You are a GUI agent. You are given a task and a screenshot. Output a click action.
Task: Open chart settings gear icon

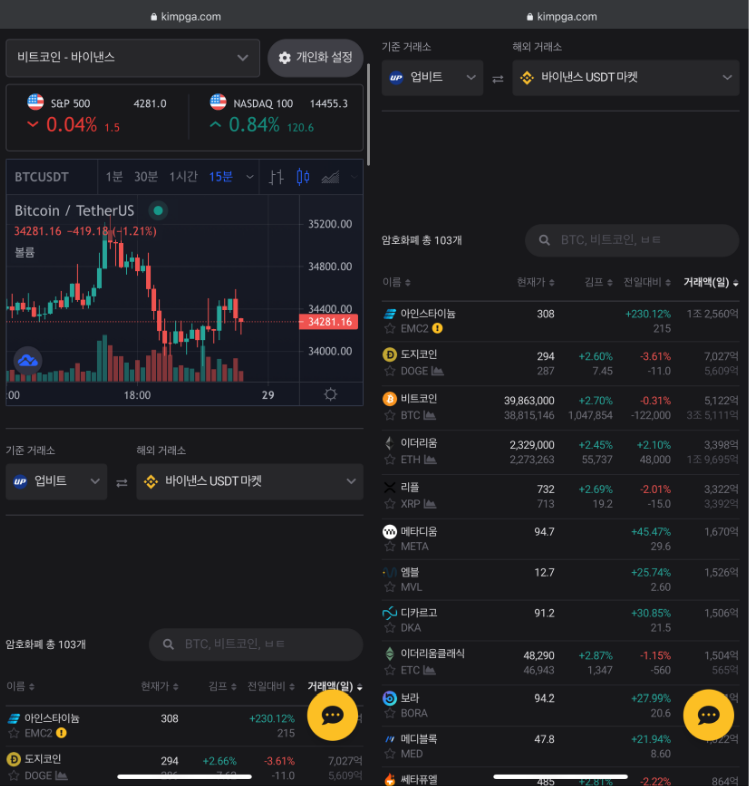tap(330, 395)
